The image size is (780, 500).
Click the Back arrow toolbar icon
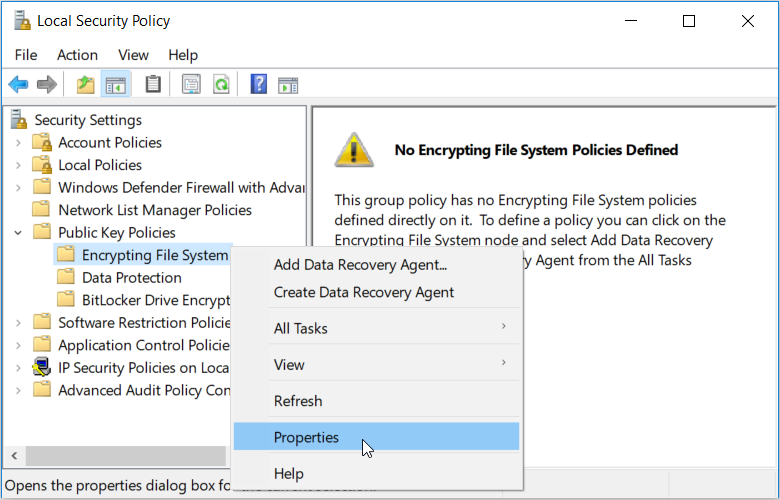(18, 85)
